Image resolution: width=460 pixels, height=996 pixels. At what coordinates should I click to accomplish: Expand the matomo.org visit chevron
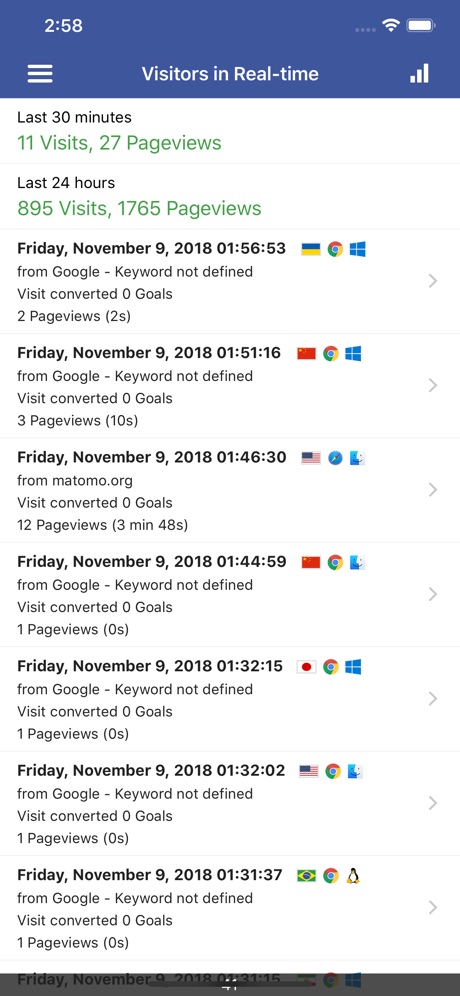click(433, 490)
